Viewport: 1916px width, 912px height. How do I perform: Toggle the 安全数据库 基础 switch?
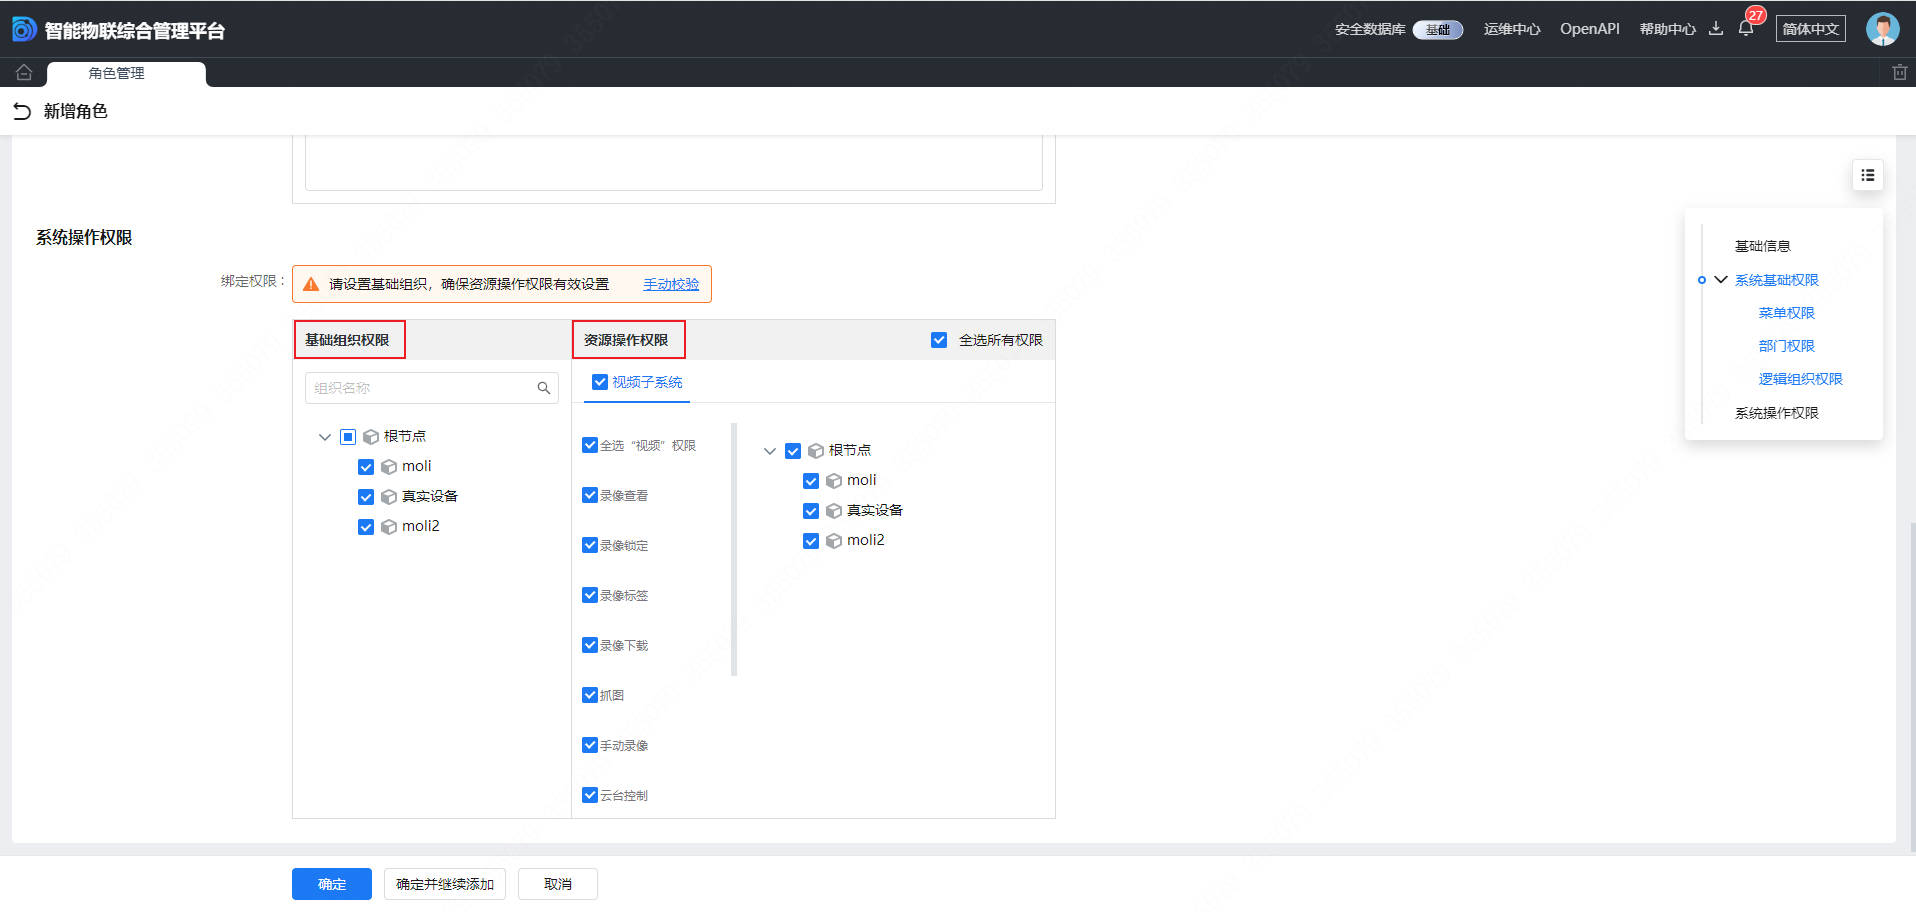1437,30
